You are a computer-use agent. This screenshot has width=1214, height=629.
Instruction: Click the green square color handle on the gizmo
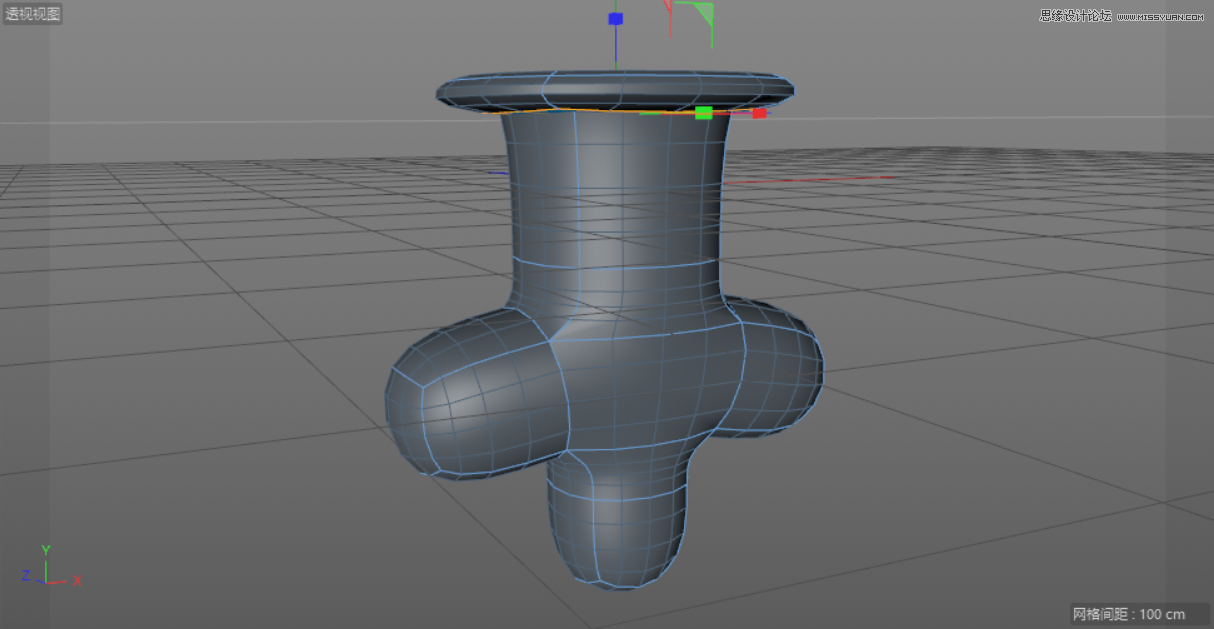tap(704, 113)
